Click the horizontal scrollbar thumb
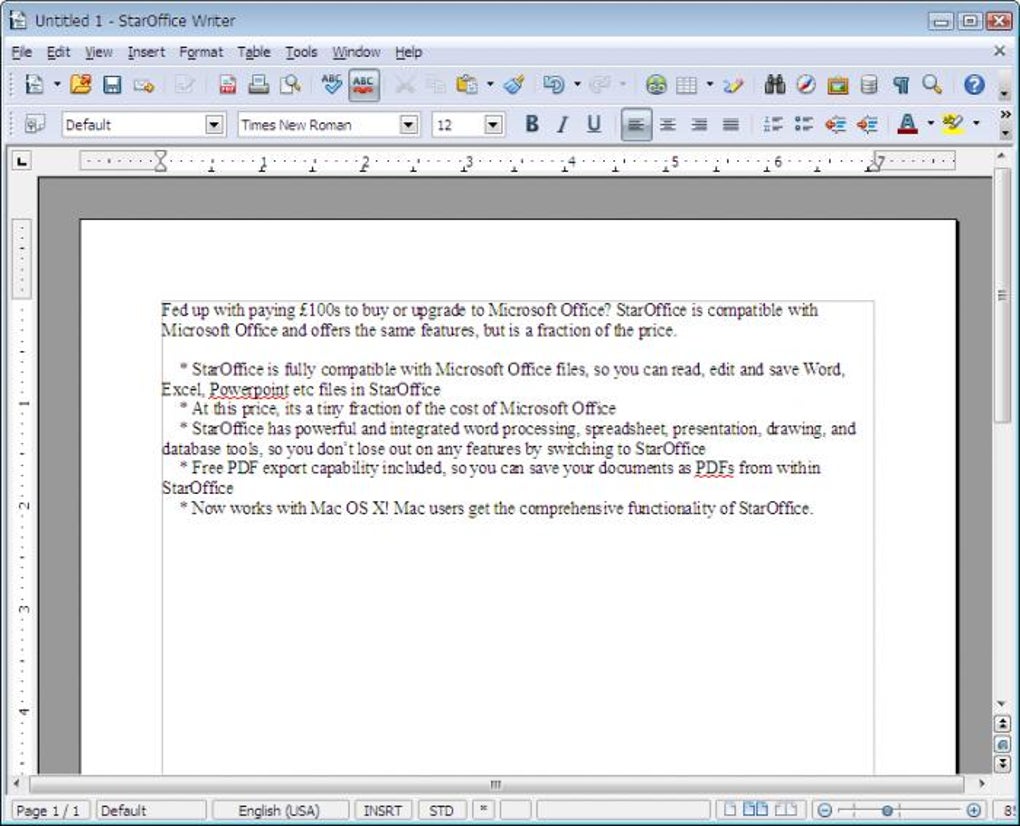The image size is (1020, 826). tap(496, 784)
